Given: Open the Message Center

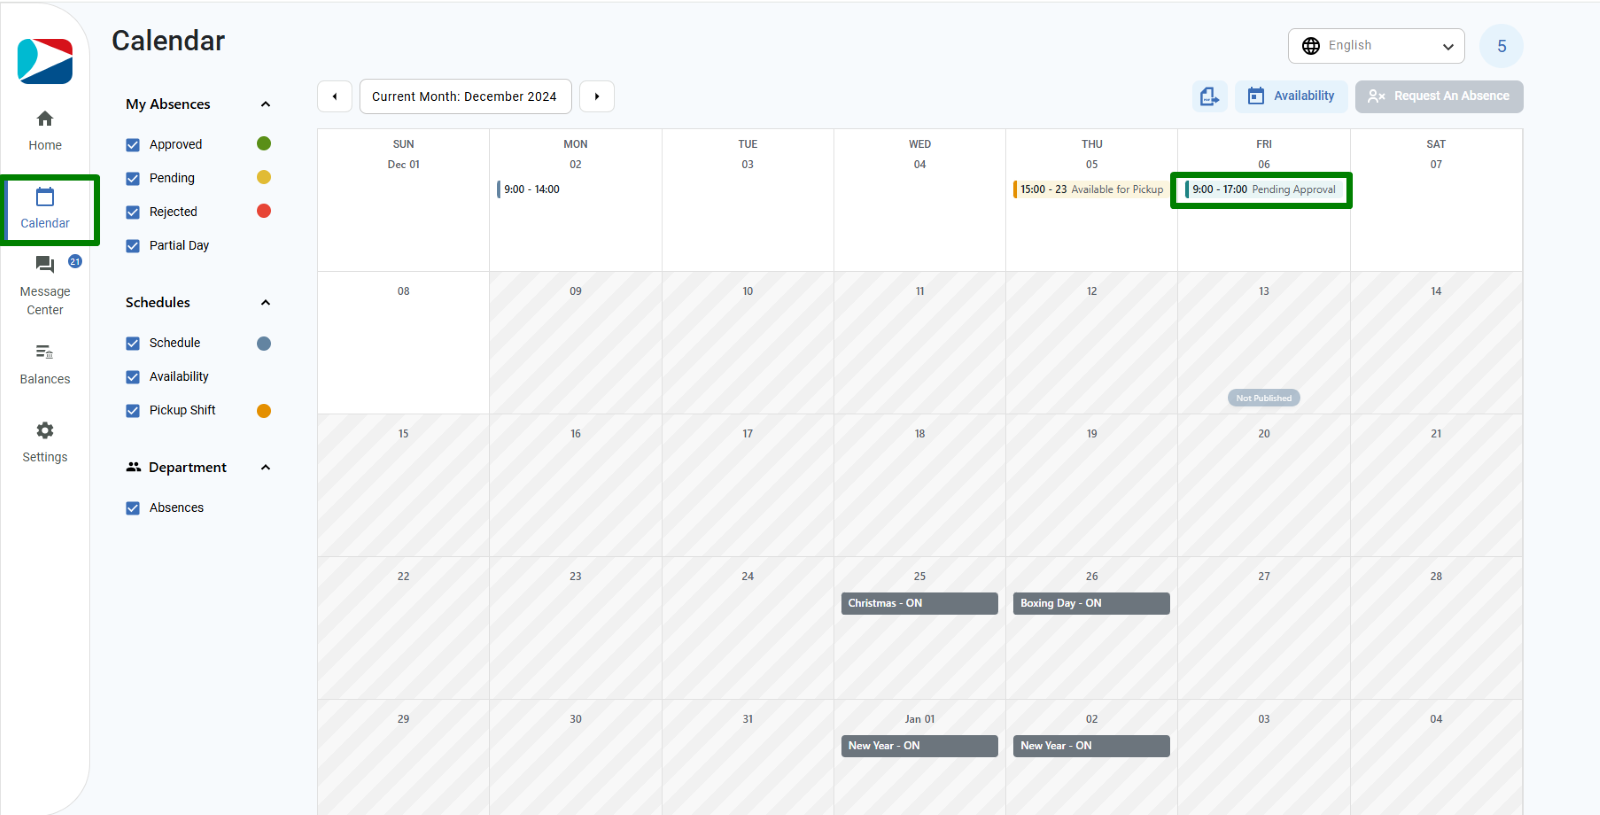Looking at the screenshot, I should pyautogui.click(x=45, y=287).
